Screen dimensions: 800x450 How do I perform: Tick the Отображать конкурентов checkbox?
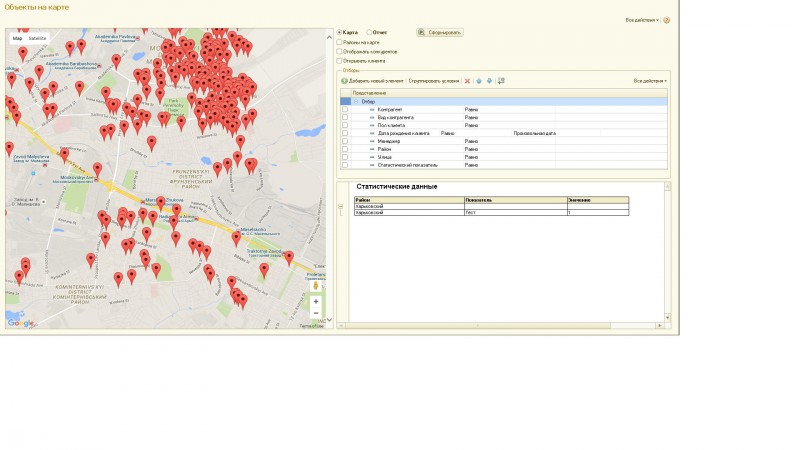pyautogui.click(x=339, y=51)
